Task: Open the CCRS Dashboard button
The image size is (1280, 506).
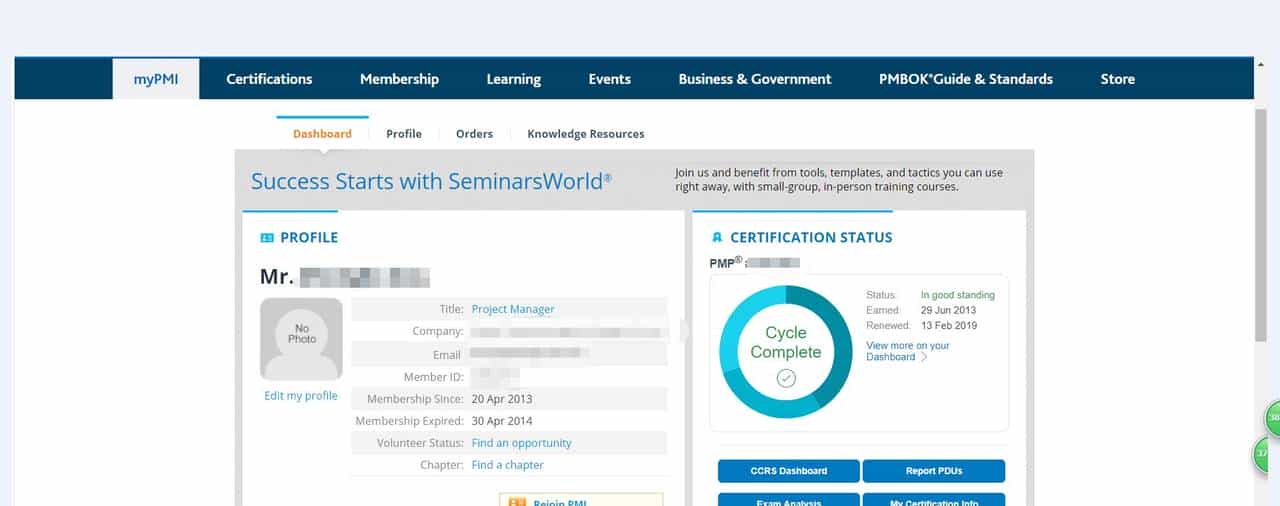Action: click(x=789, y=471)
